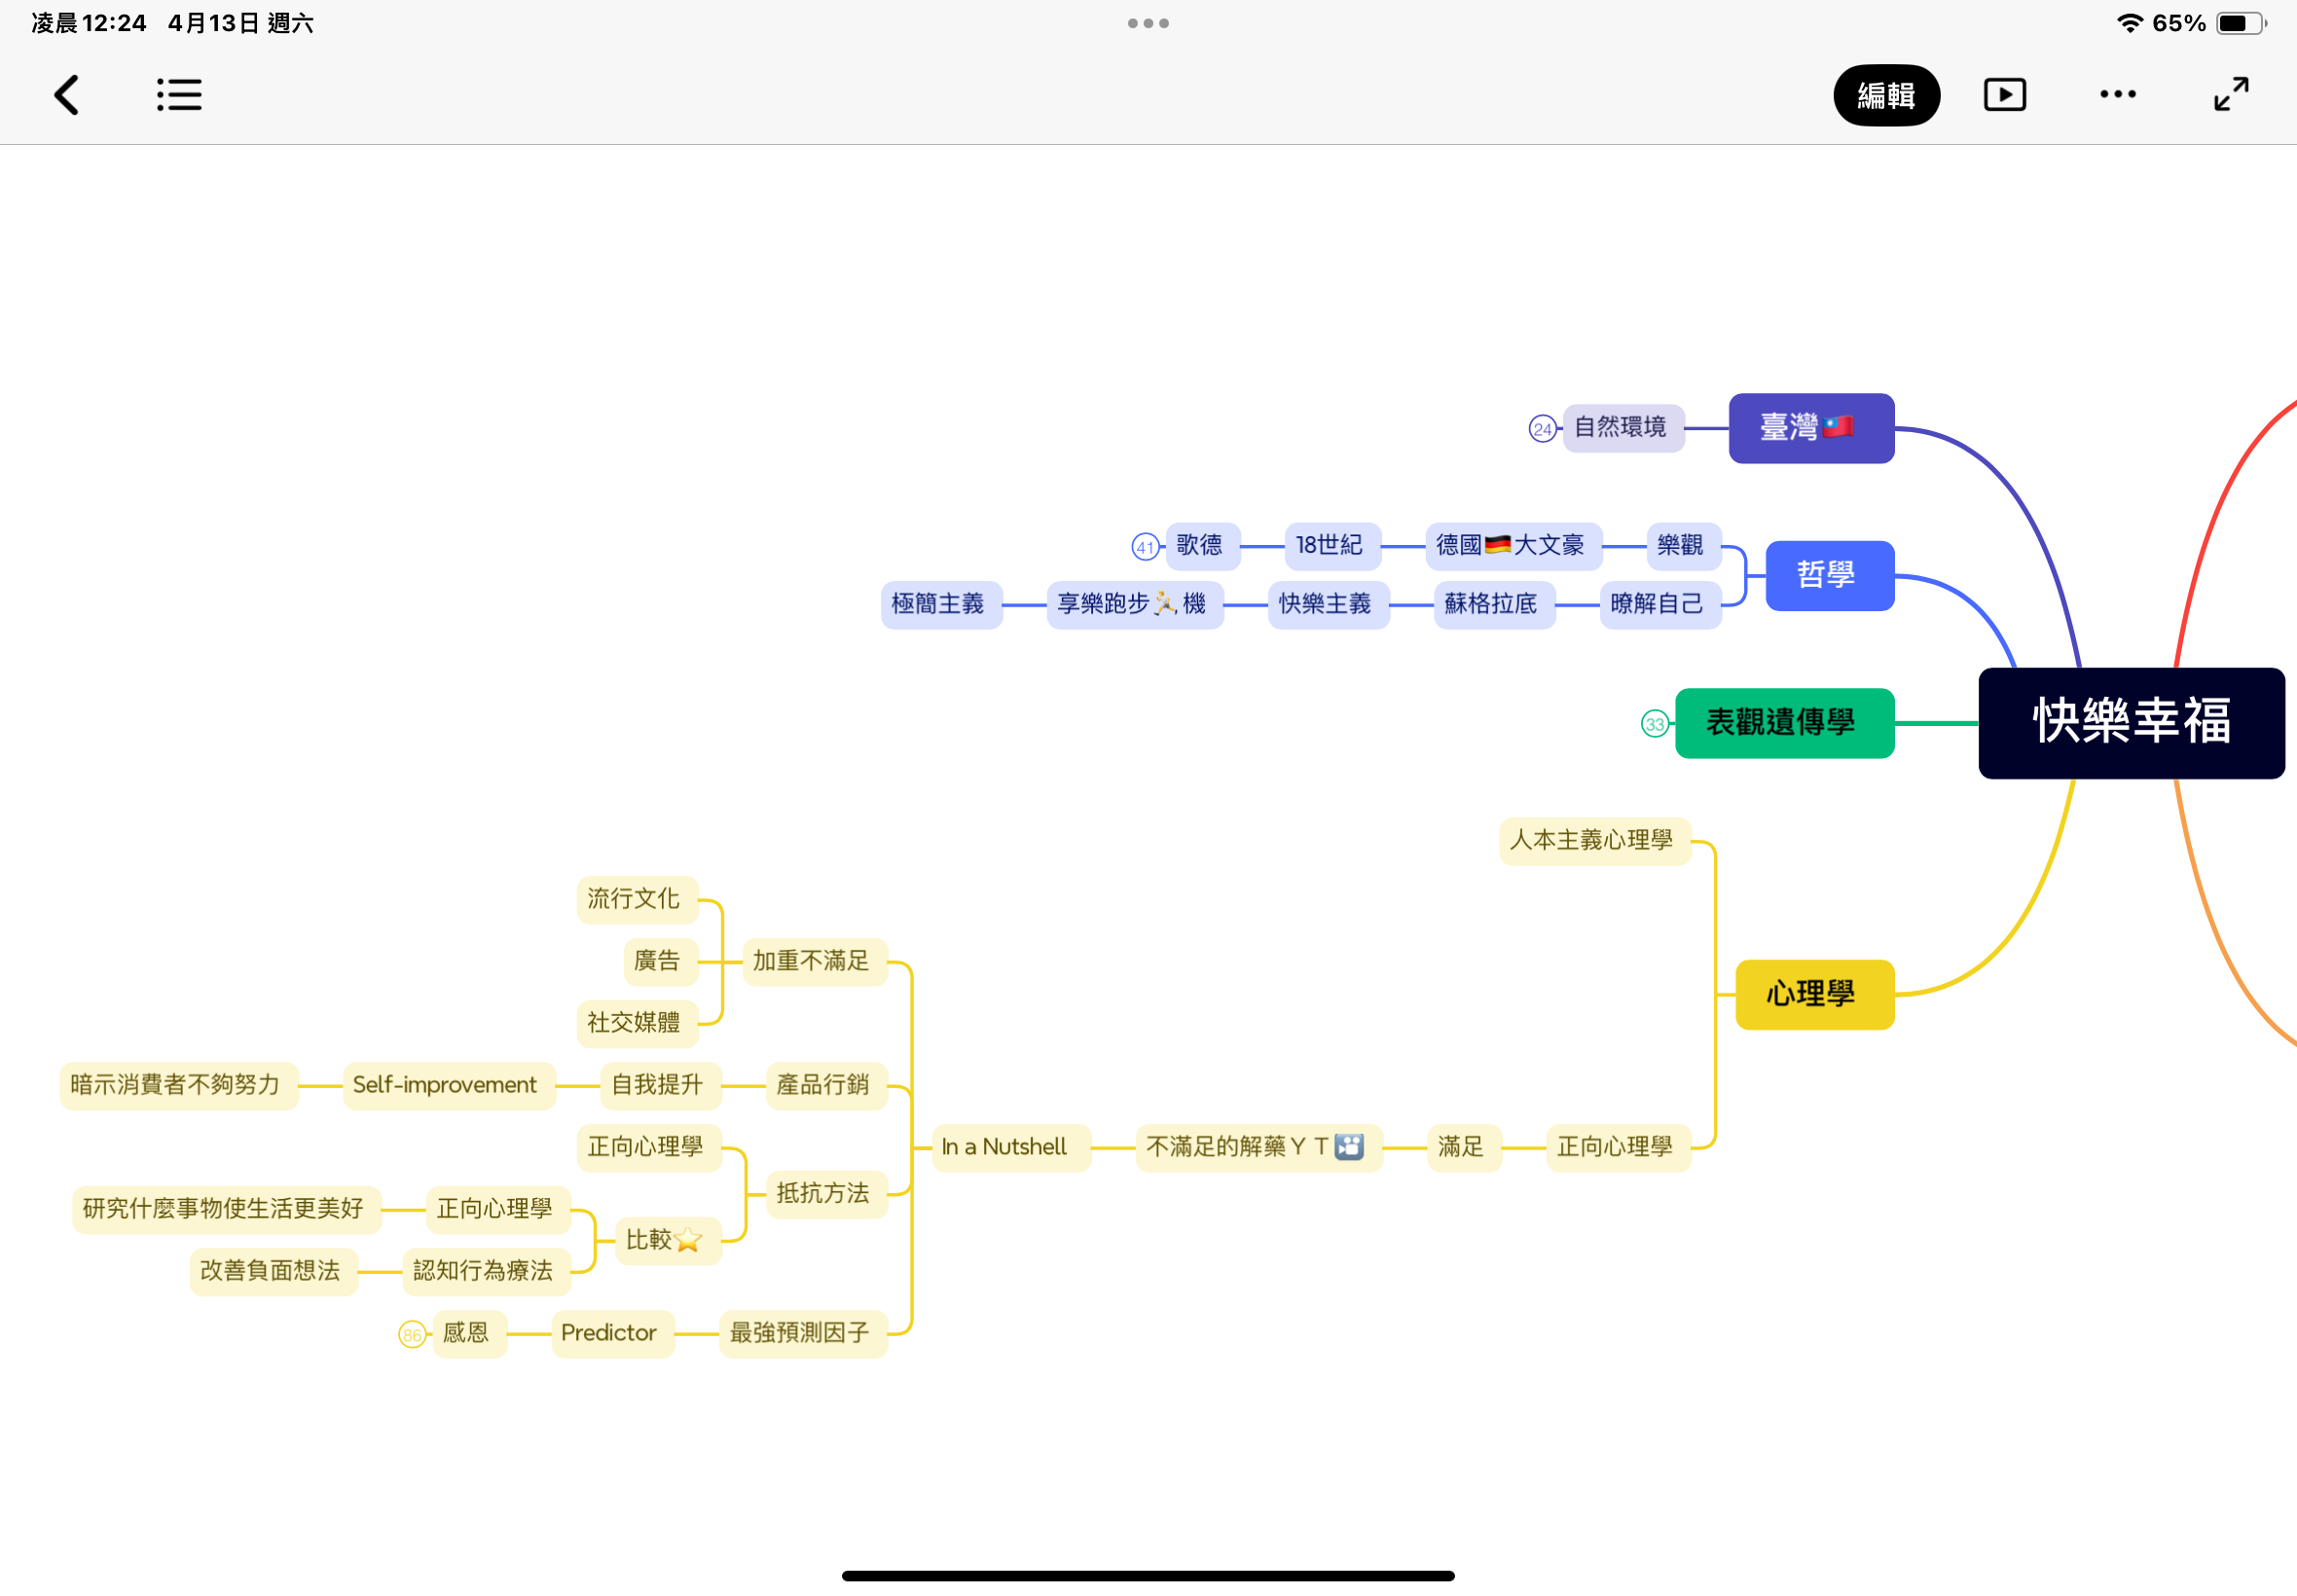The width and height of the screenshot is (2297, 1596).
Task: Select the yellow 心理學 node
Action: click(x=1814, y=994)
